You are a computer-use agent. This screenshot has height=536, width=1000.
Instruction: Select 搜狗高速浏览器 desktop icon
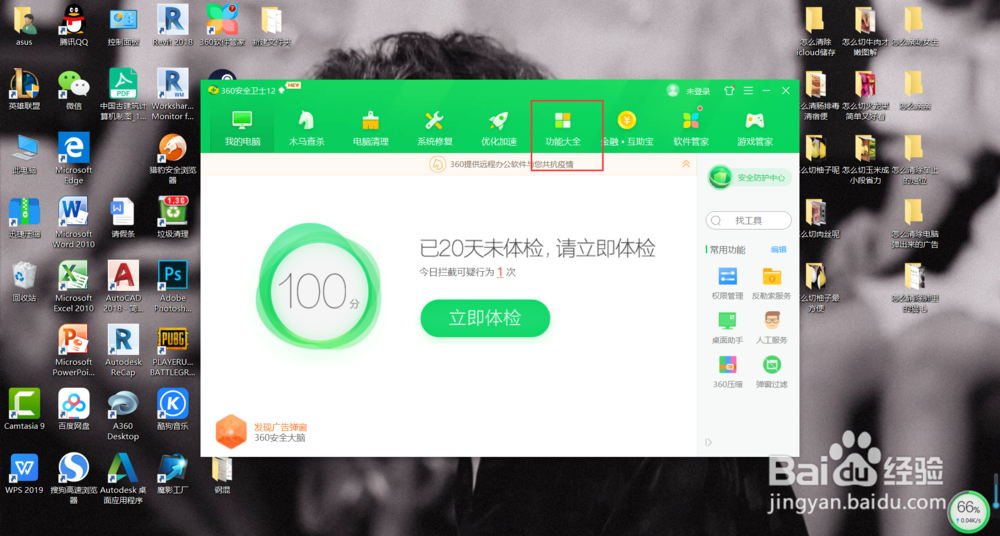[x=74, y=479]
